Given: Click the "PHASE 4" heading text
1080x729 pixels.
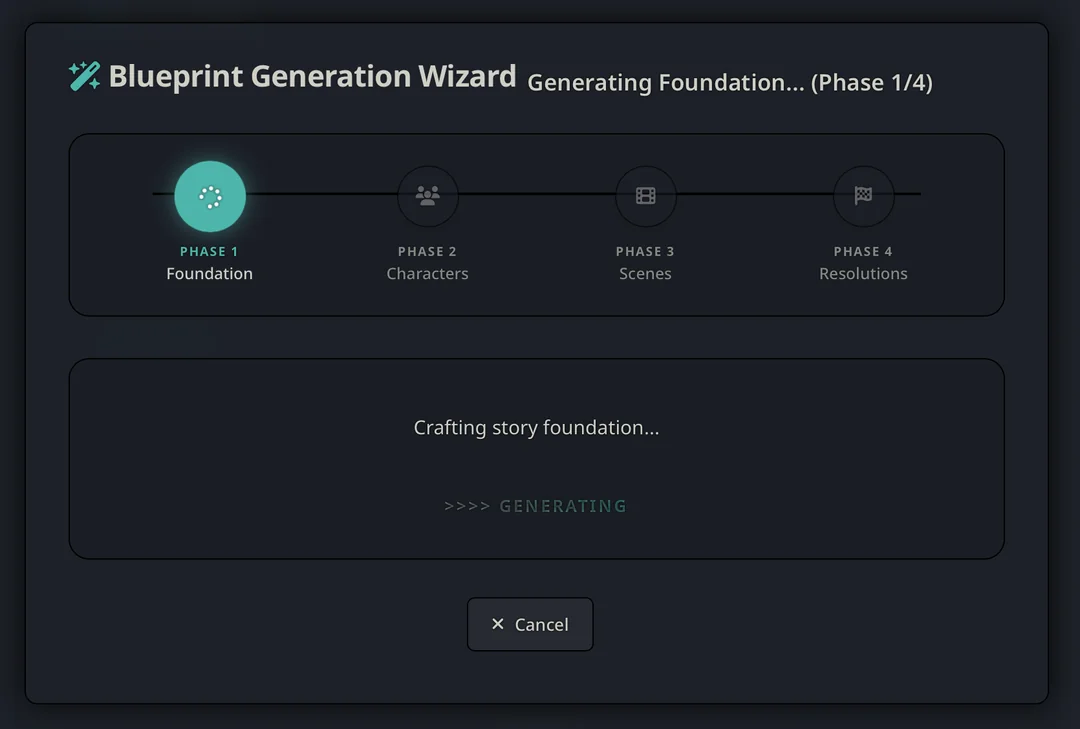Looking at the screenshot, I should pos(864,252).
